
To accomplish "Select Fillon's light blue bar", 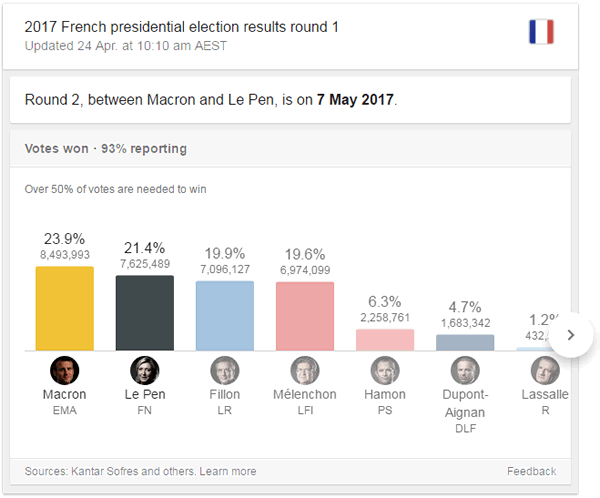I will [x=225, y=316].
